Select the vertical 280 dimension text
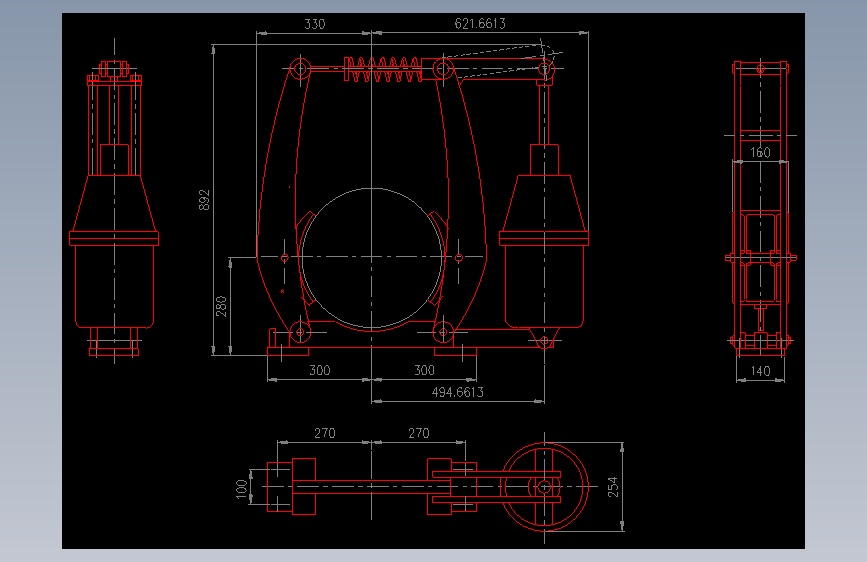 point(221,306)
